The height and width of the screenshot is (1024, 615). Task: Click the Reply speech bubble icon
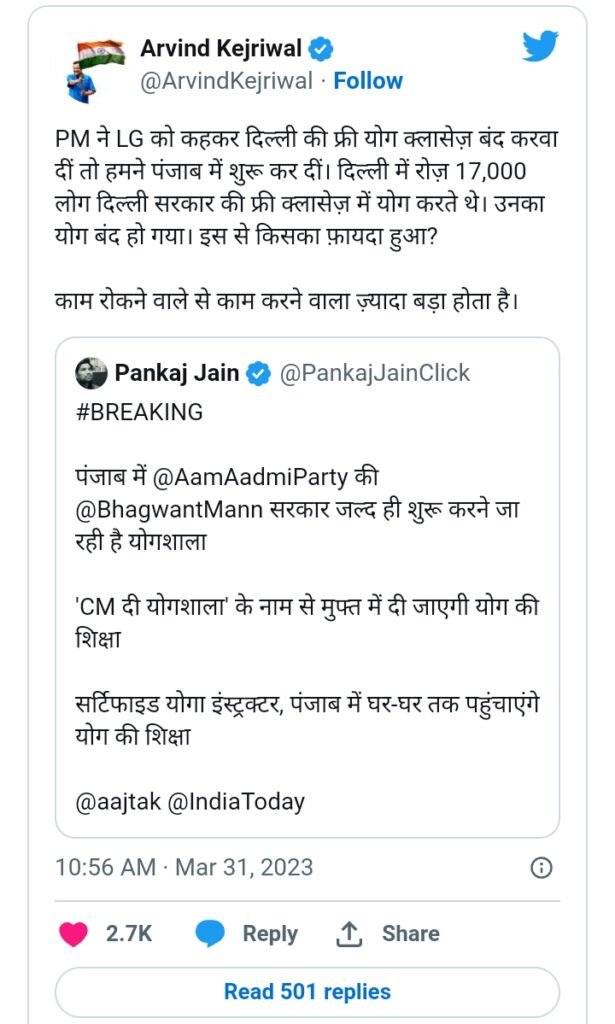pyautogui.click(x=210, y=934)
